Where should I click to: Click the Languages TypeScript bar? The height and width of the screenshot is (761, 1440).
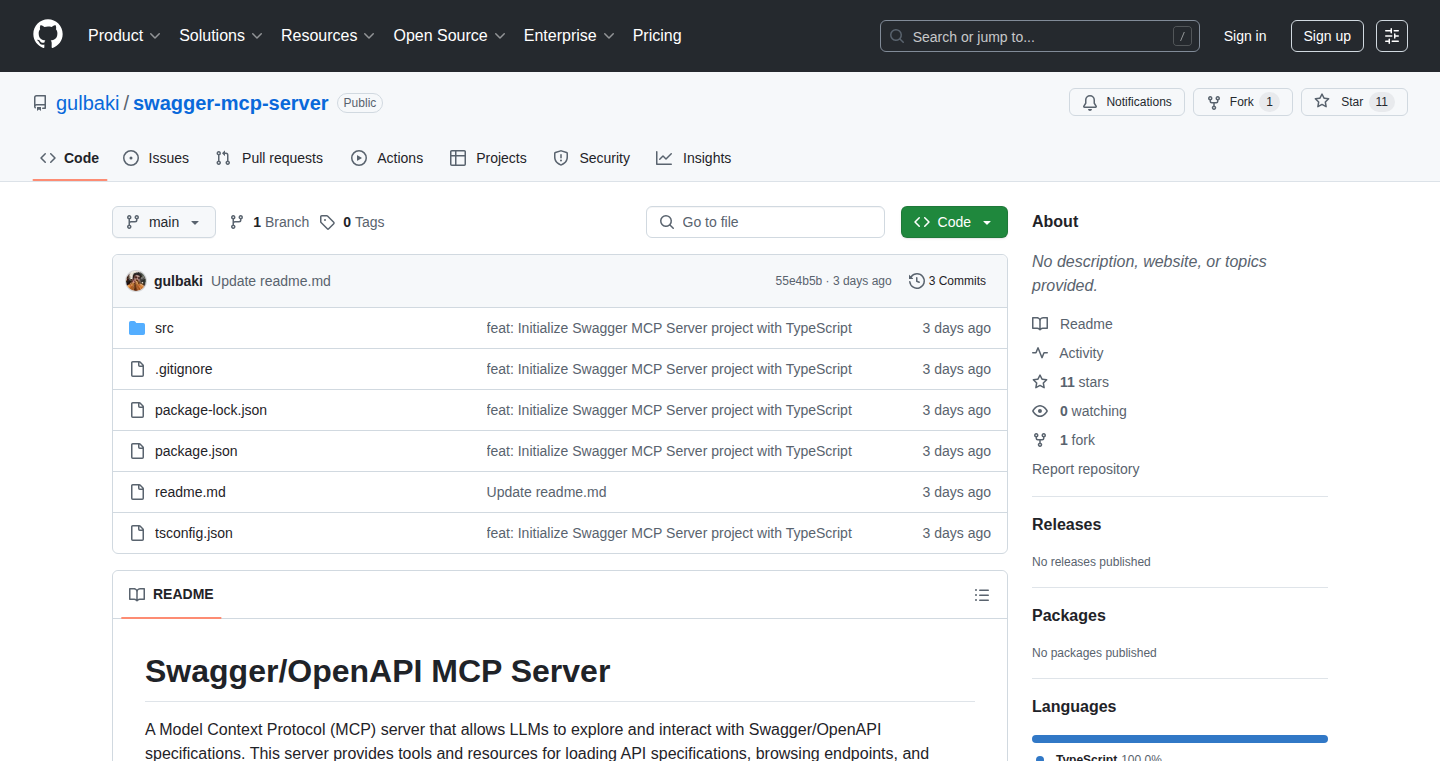[x=1180, y=739]
